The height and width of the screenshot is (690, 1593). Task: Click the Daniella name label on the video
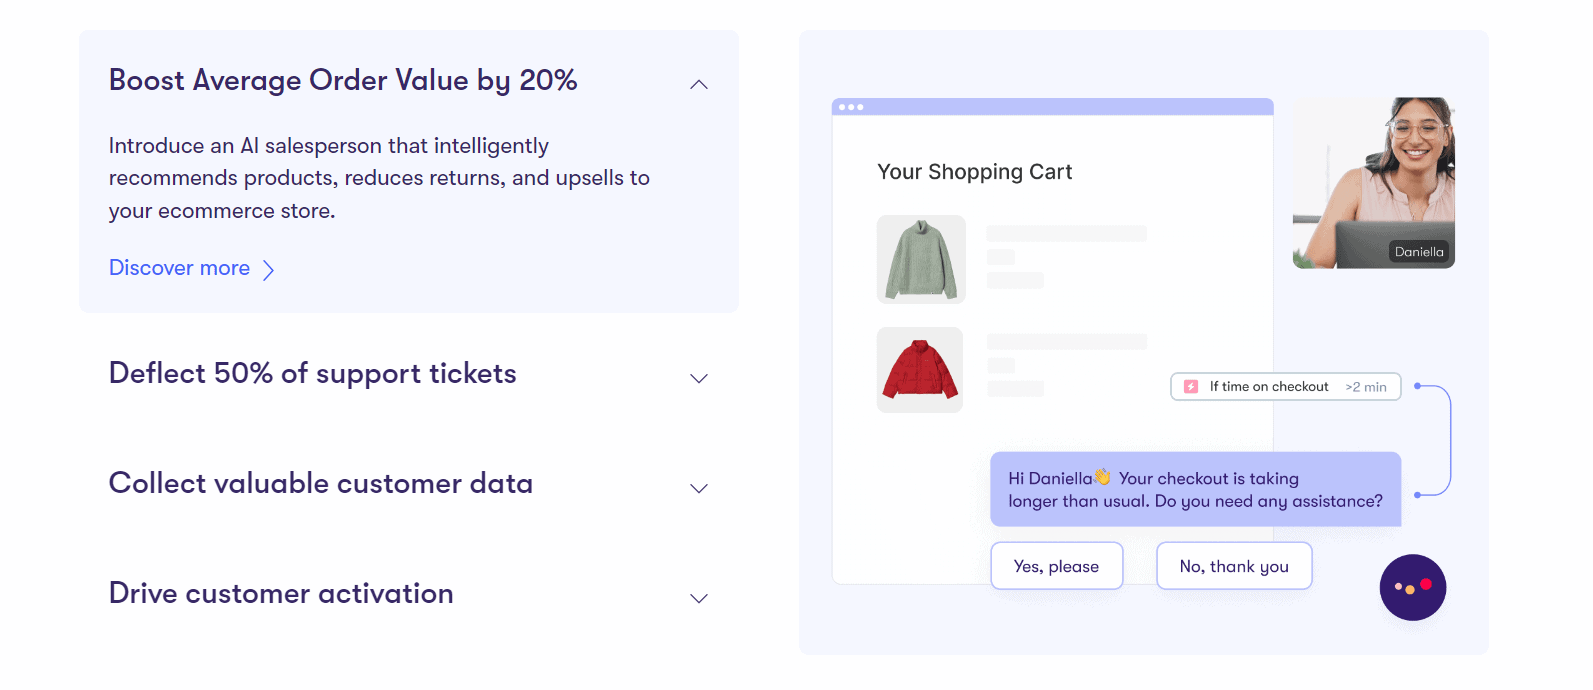[1420, 253]
